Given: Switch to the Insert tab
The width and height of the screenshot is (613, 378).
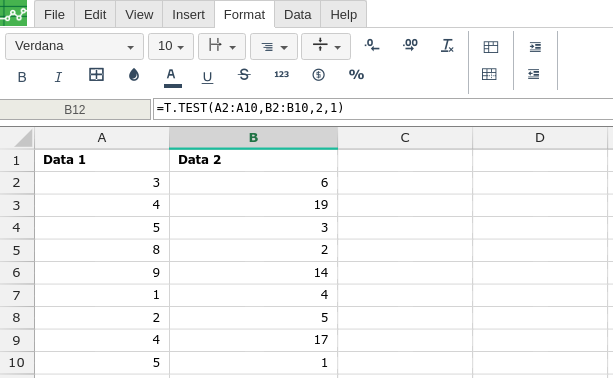Looking at the screenshot, I should coord(188,14).
